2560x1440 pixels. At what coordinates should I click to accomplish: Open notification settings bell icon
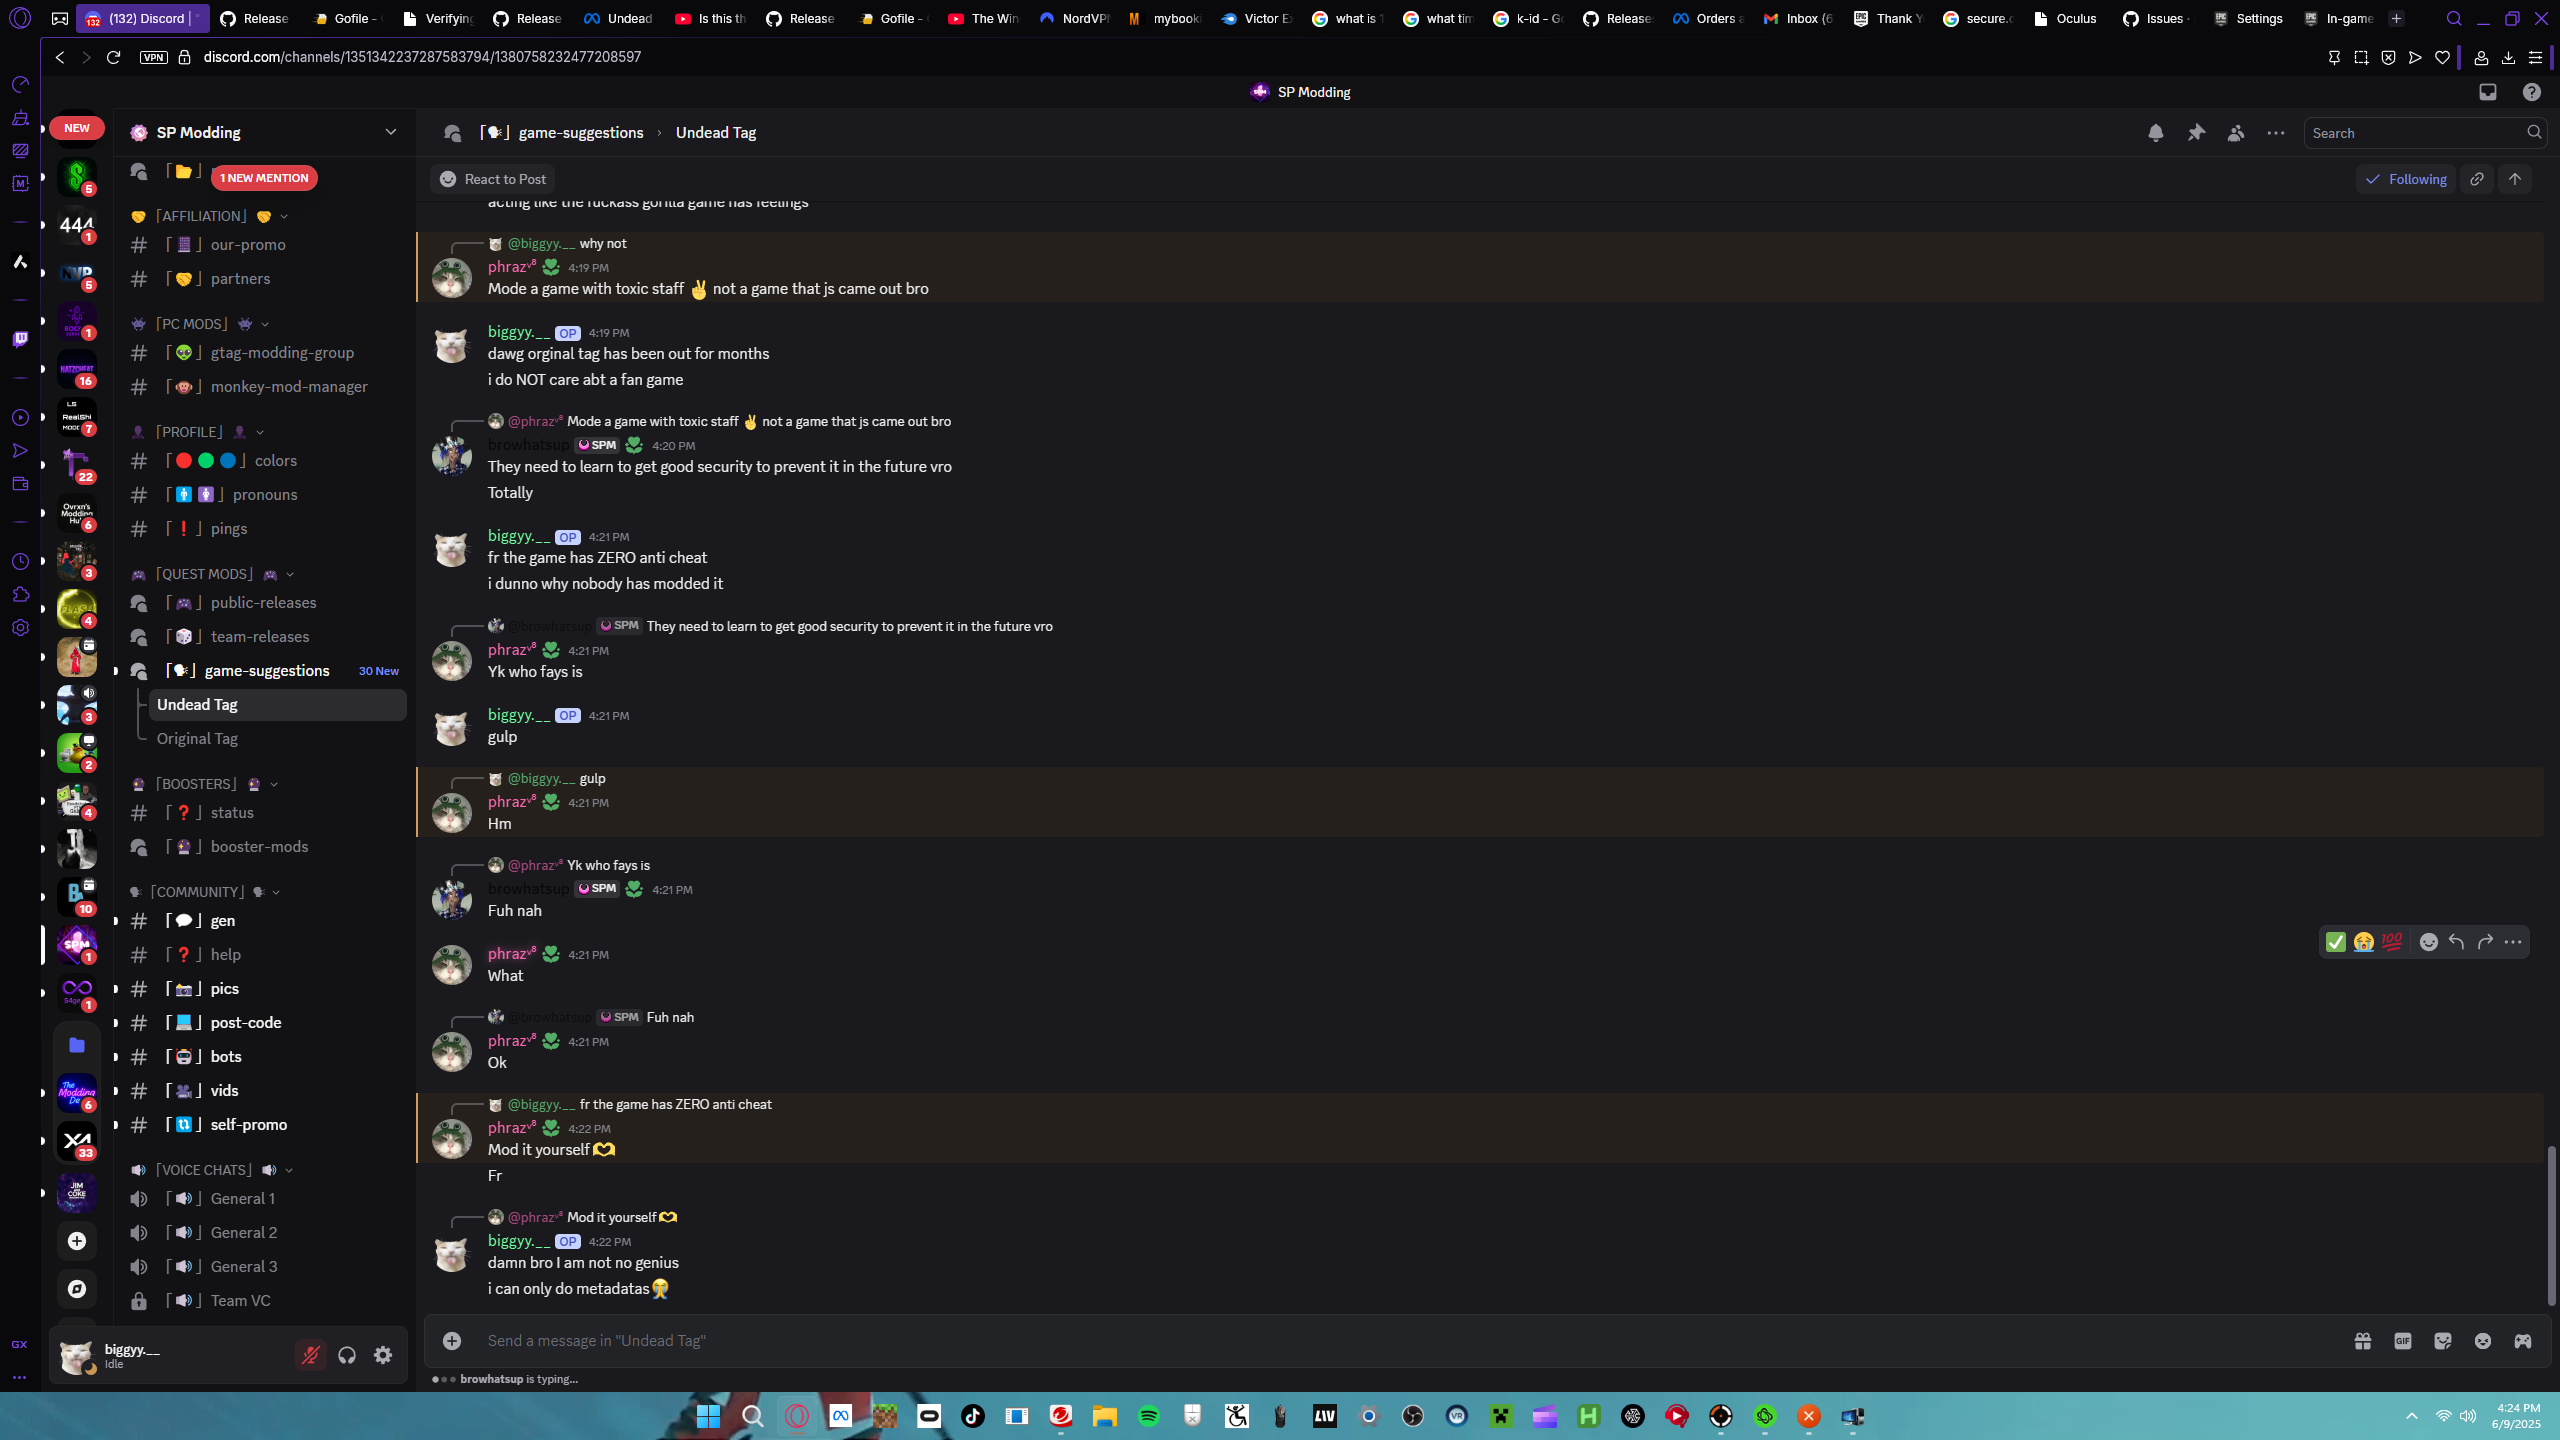click(x=2155, y=133)
